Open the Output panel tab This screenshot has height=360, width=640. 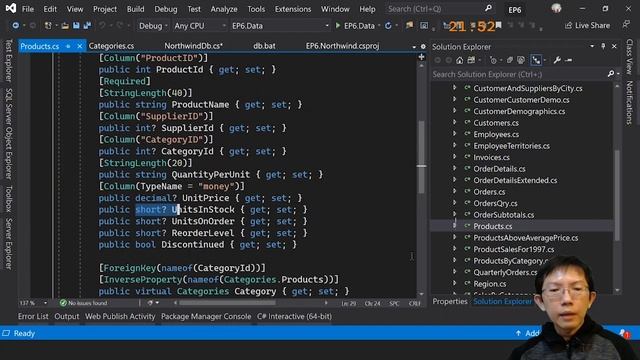(67, 316)
